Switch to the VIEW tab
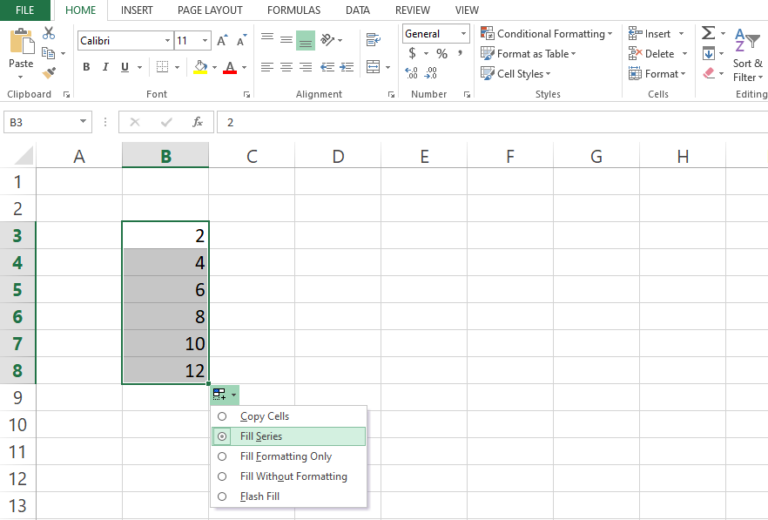The height and width of the screenshot is (520, 768). point(467,10)
